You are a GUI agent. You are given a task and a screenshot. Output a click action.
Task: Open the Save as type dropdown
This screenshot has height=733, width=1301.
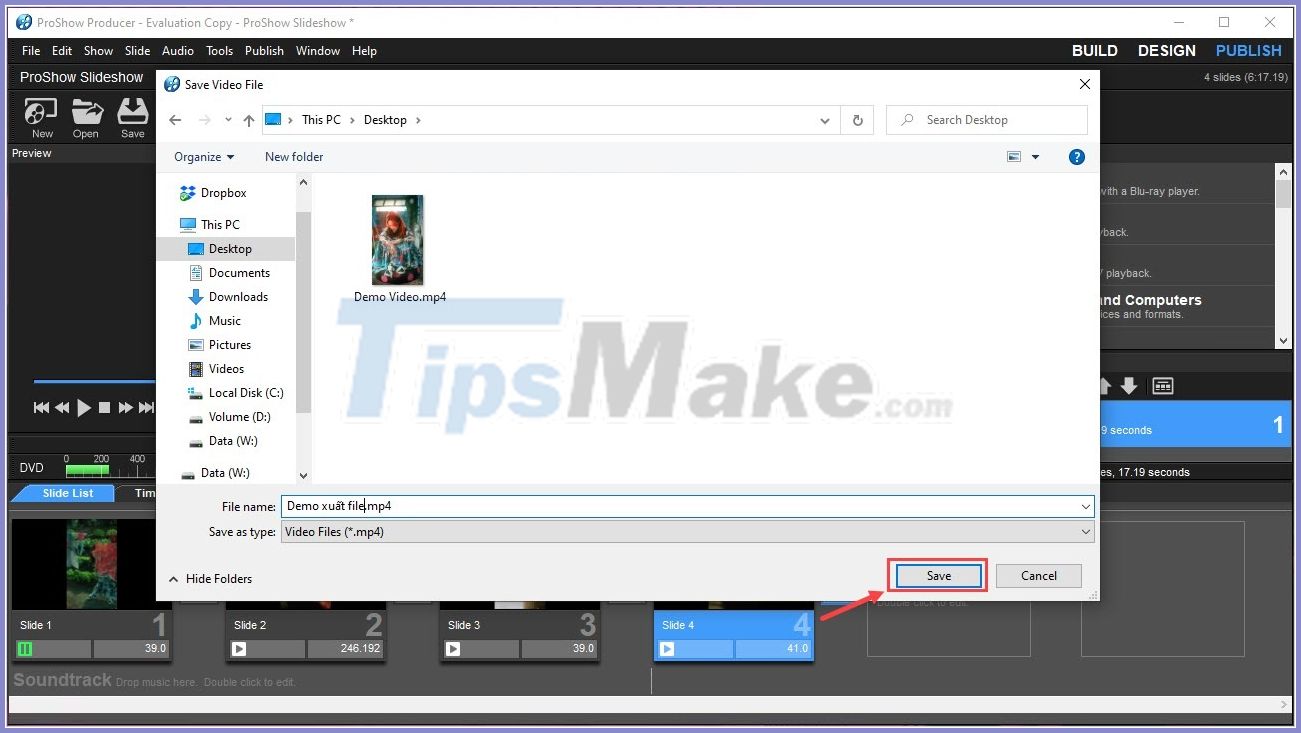(x=1085, y=531)
